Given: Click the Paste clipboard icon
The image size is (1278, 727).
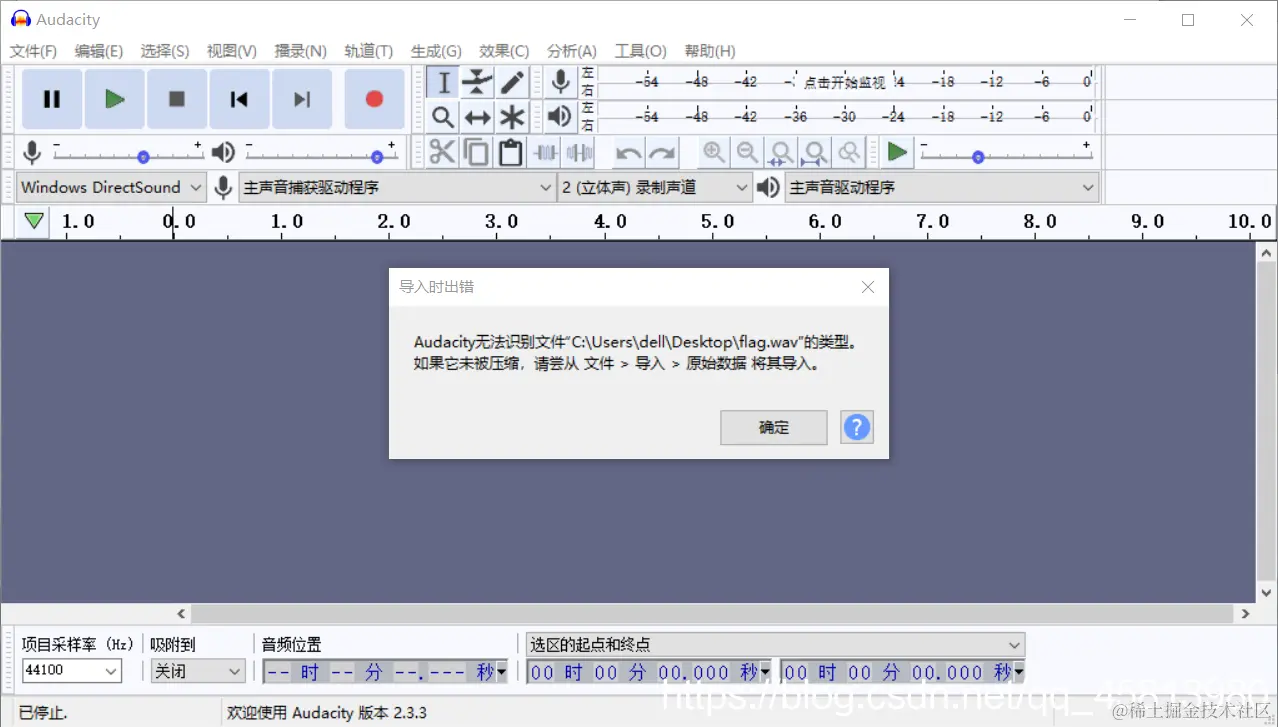Looking at the screenshot, I should pos(511,153).
